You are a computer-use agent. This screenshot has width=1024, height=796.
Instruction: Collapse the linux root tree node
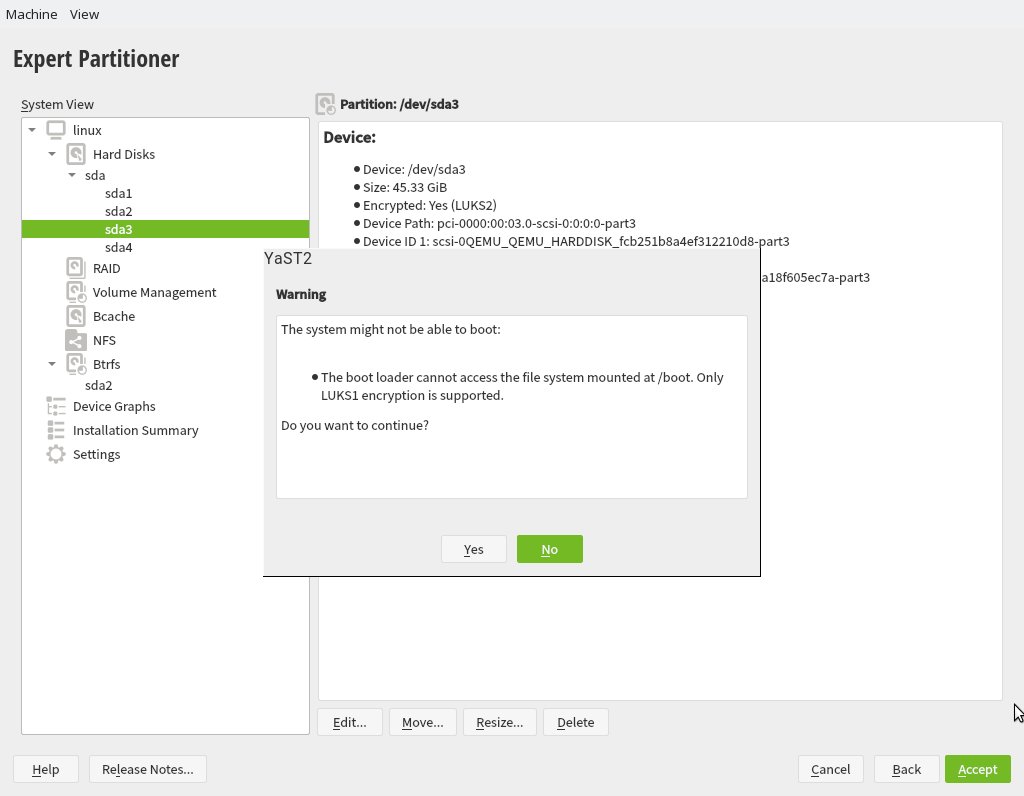[32, 130]
